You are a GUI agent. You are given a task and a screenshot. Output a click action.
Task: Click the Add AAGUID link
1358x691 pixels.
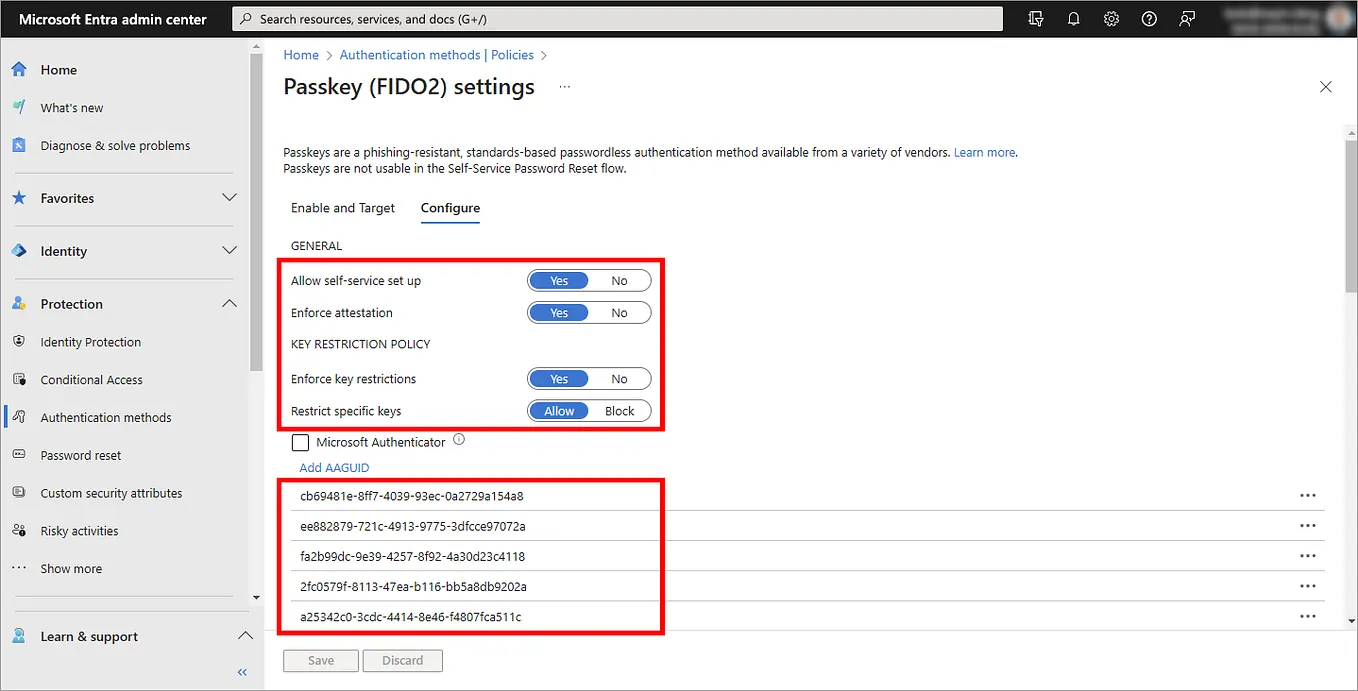[x=334, y=467]
